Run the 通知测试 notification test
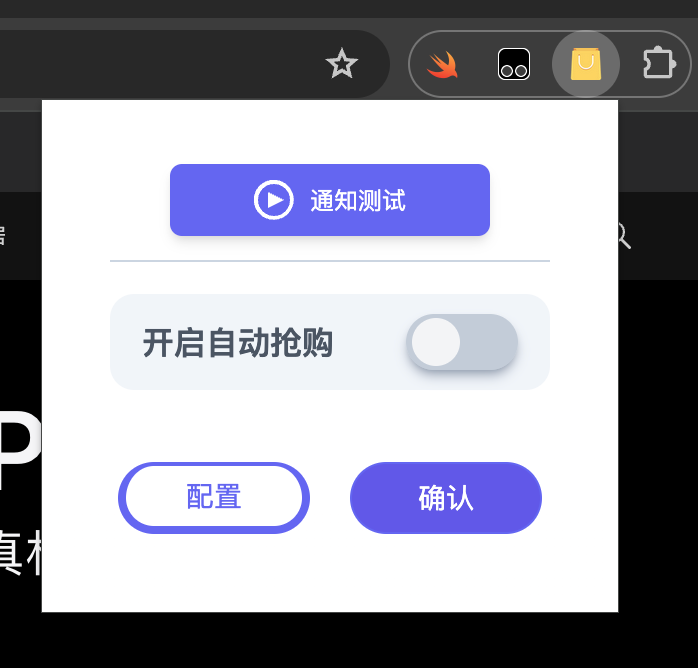This screenshot has height=668, width=698. [x=330, y=200]
